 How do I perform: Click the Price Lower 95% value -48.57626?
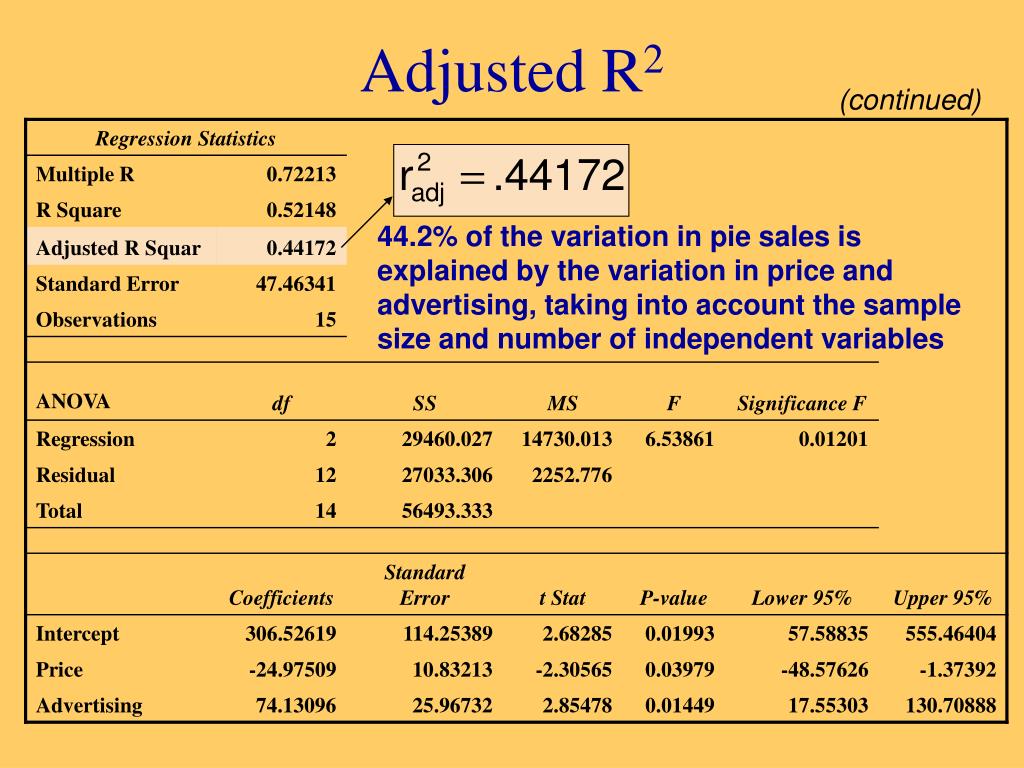point(825,669)
